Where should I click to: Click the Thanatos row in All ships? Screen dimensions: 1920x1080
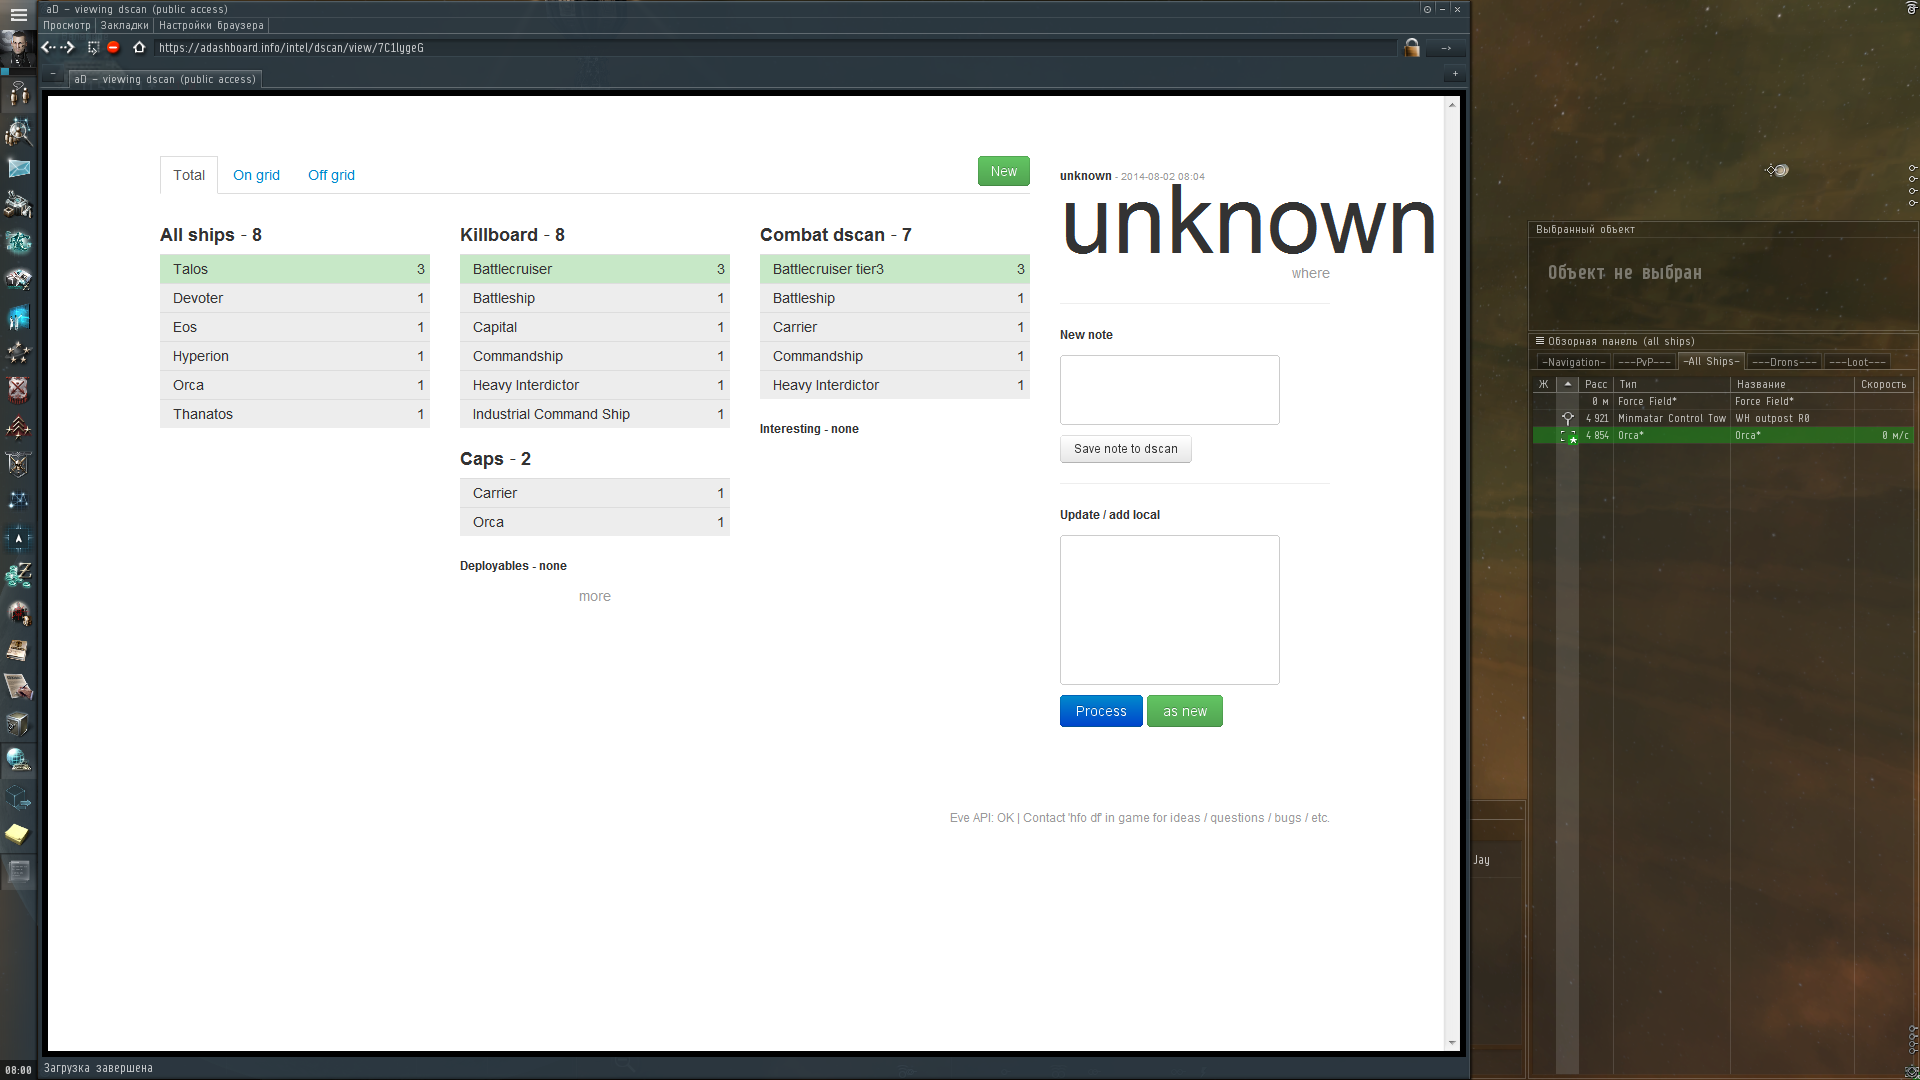pos(295,414)
